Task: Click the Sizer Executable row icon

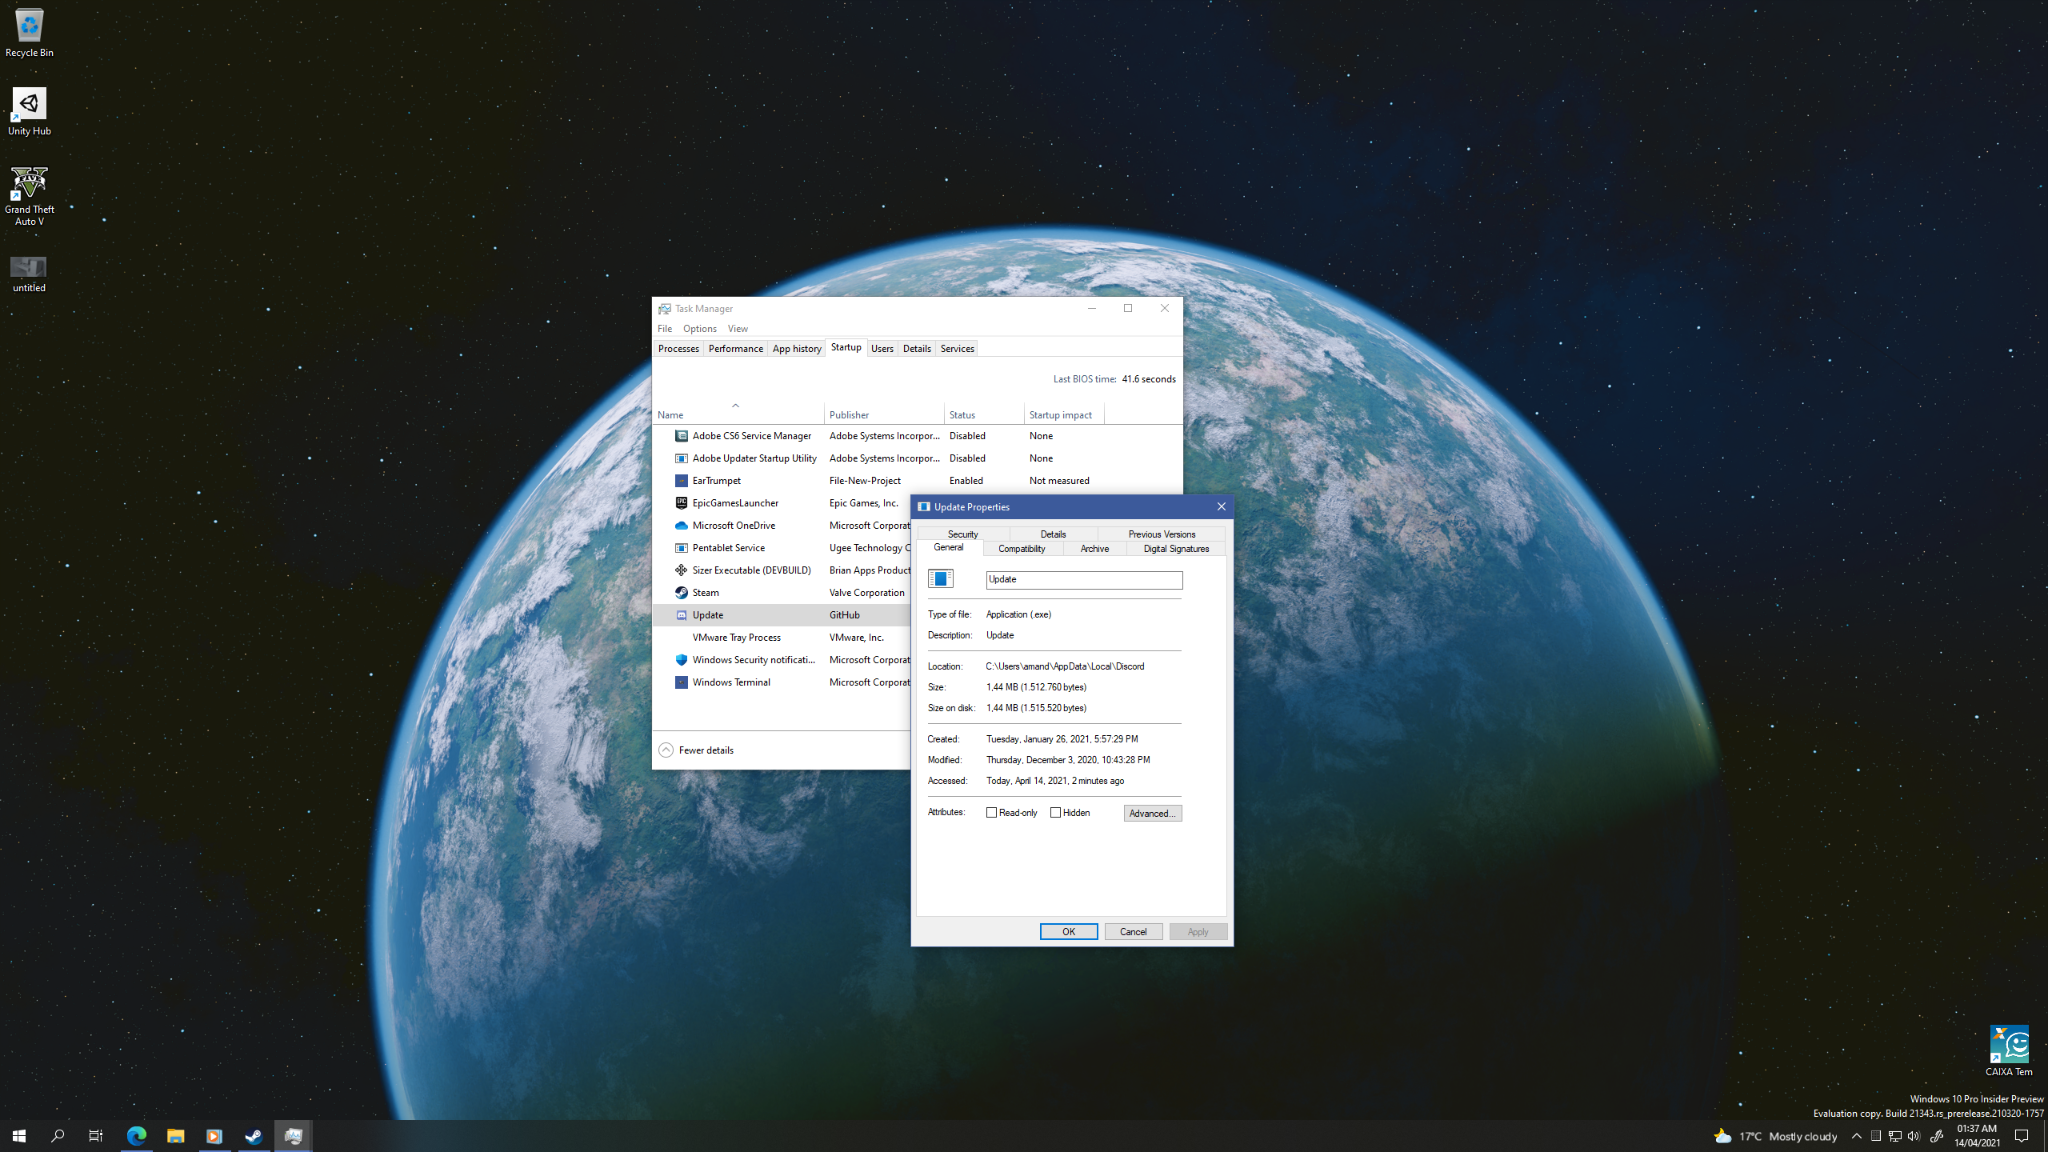Action: 681,570
